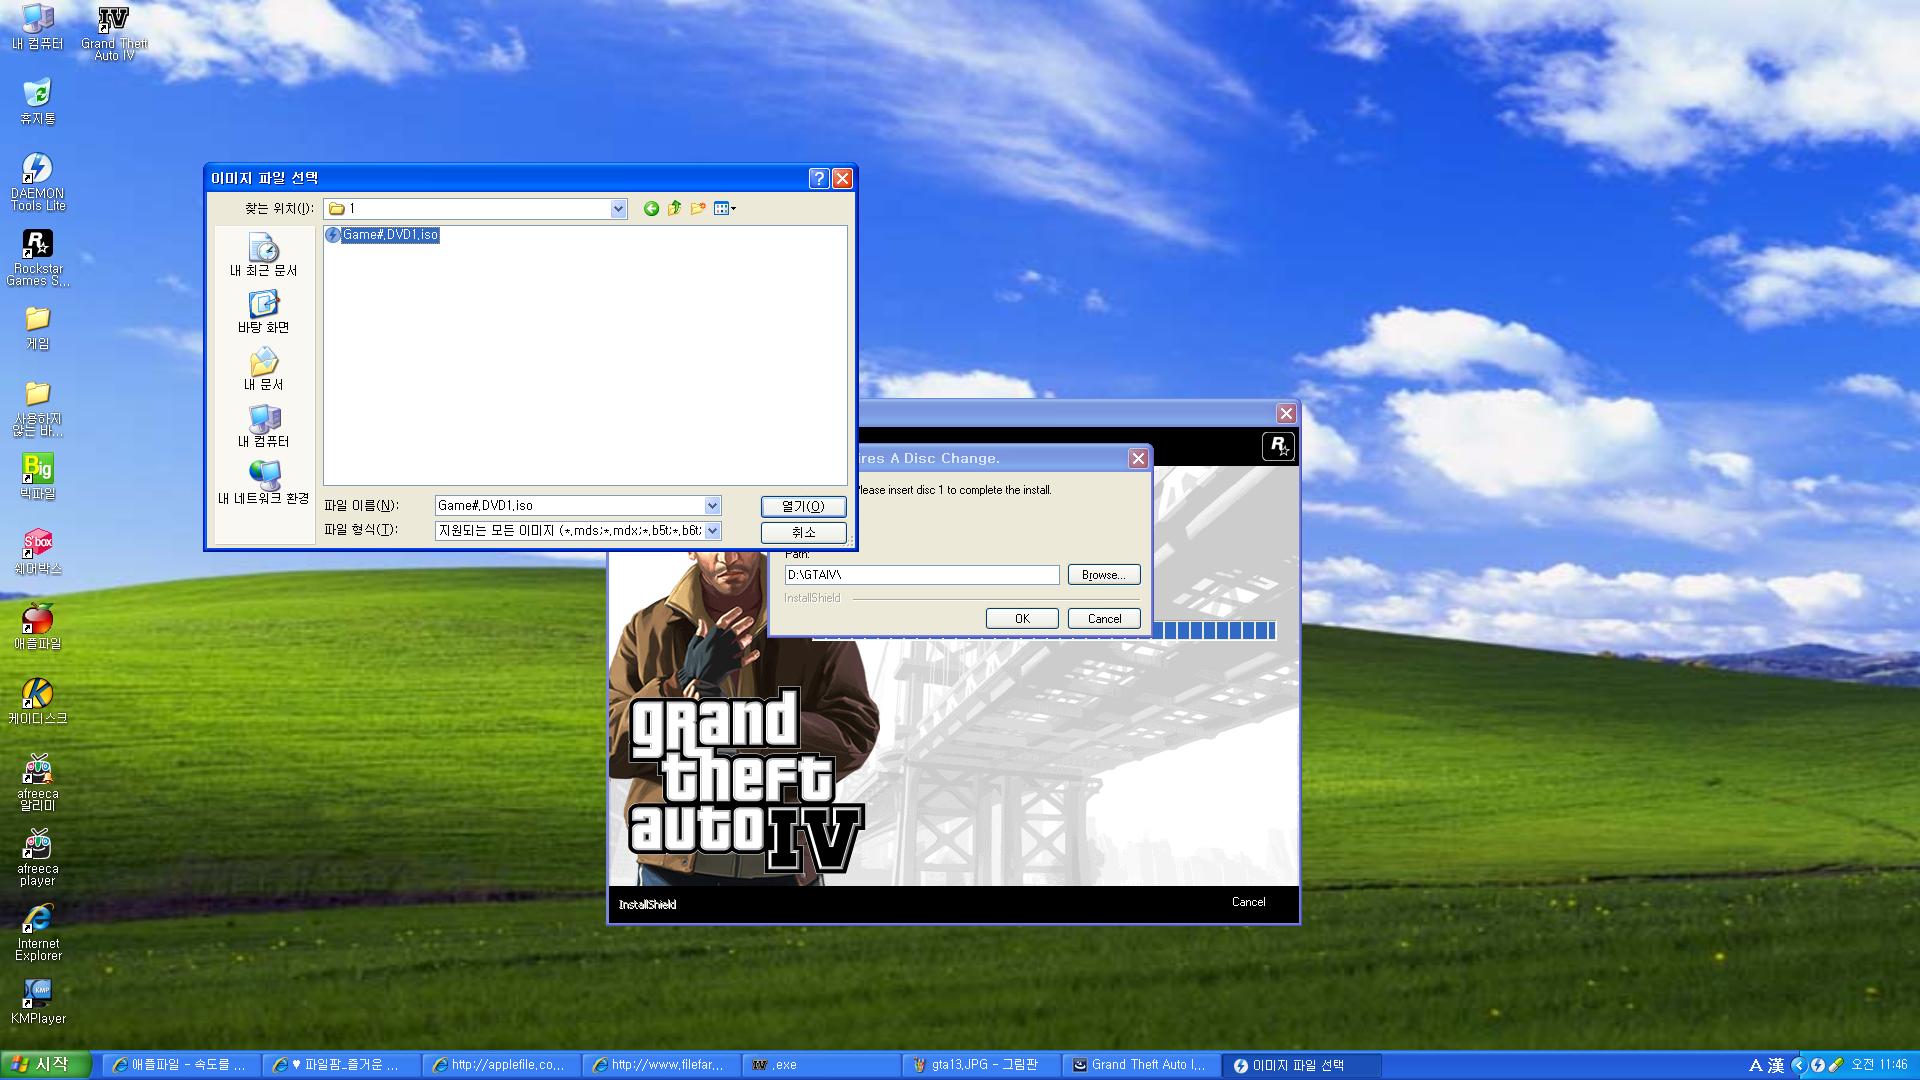
Task: Click DAEMON Tools lightning tray icon
Action: (x=1818, y=1065)
